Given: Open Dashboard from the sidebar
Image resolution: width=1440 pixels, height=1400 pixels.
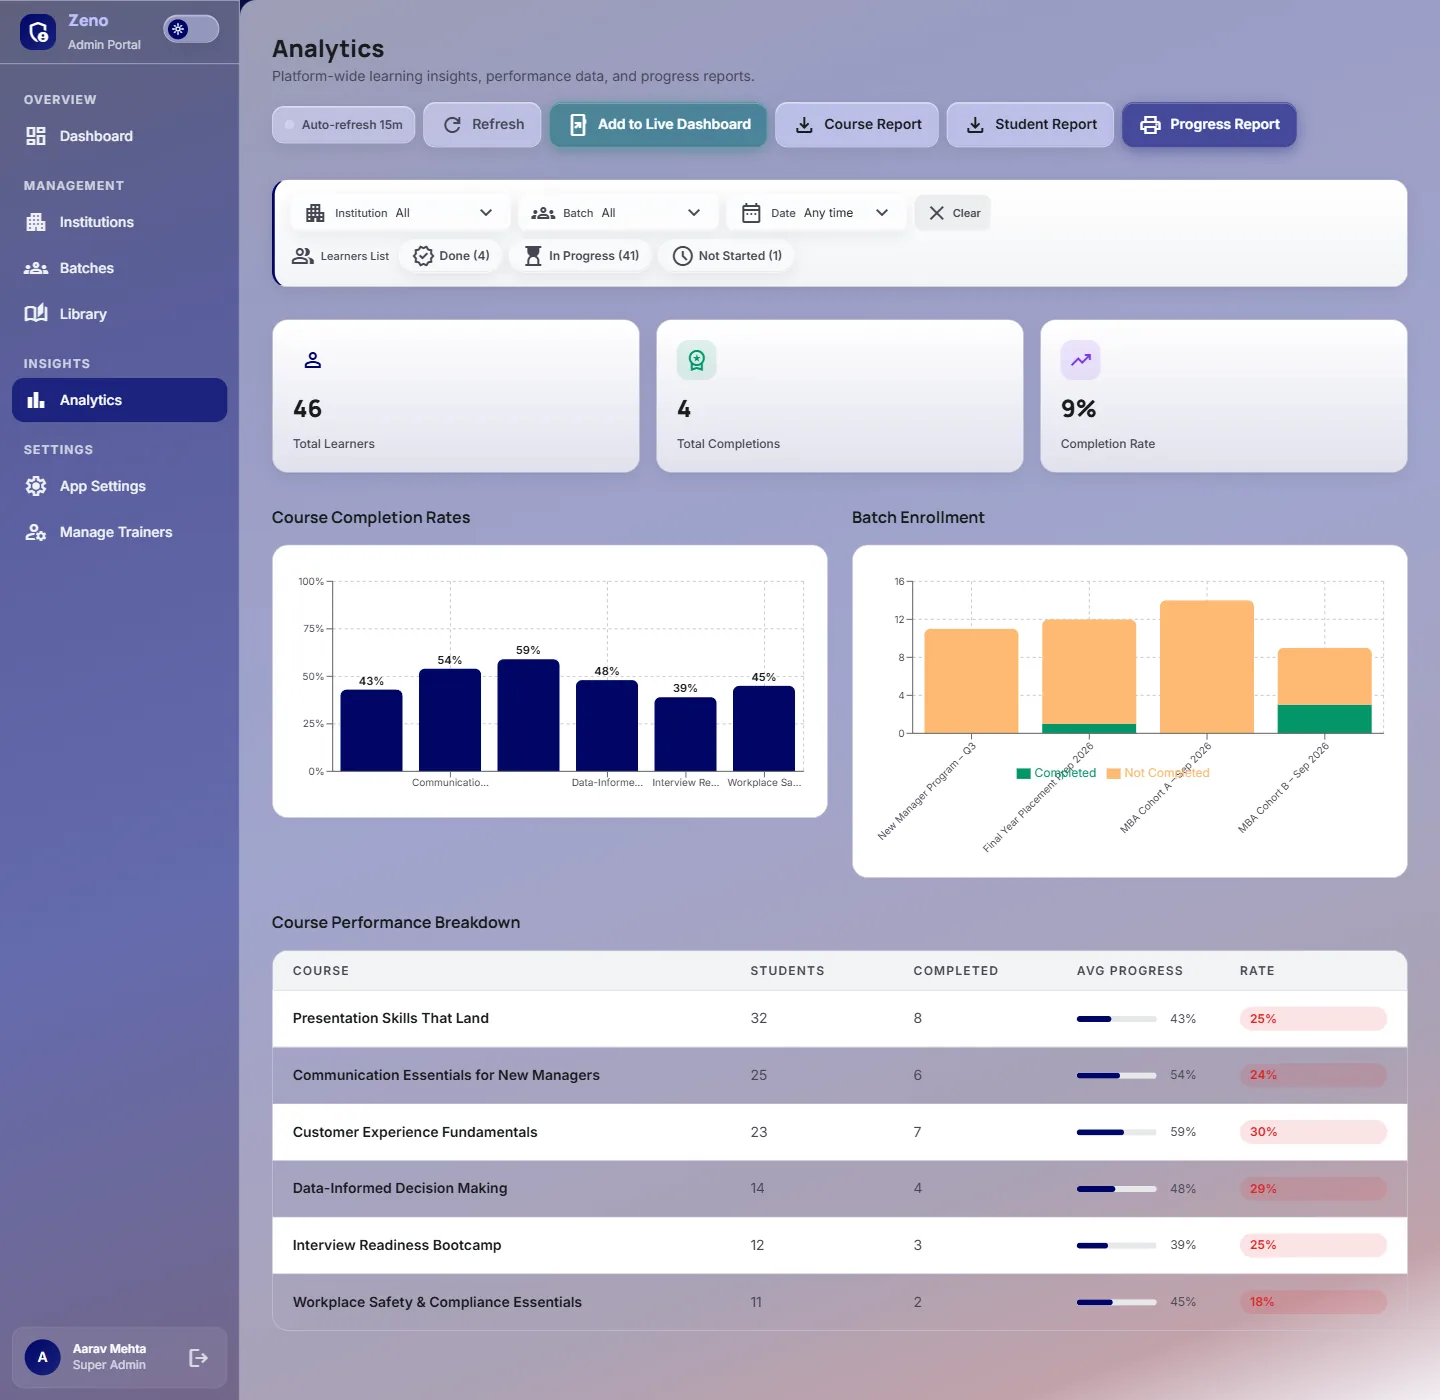Looking at the screenshot, I should click(x=119, y=136).
